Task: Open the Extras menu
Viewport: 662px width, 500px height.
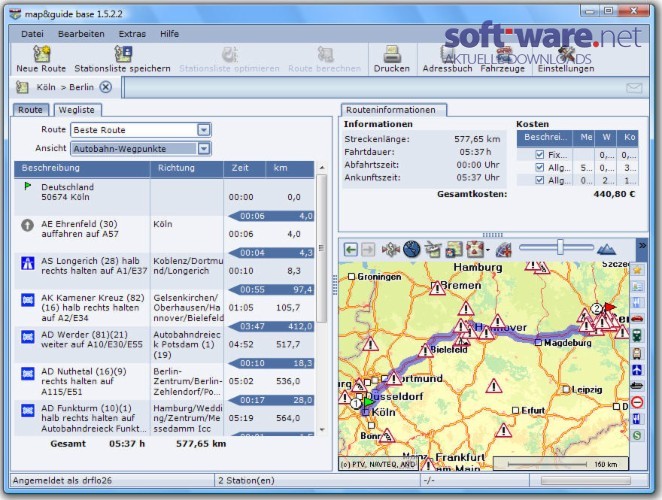Action: pyautogui.click(x=132, y=34)
